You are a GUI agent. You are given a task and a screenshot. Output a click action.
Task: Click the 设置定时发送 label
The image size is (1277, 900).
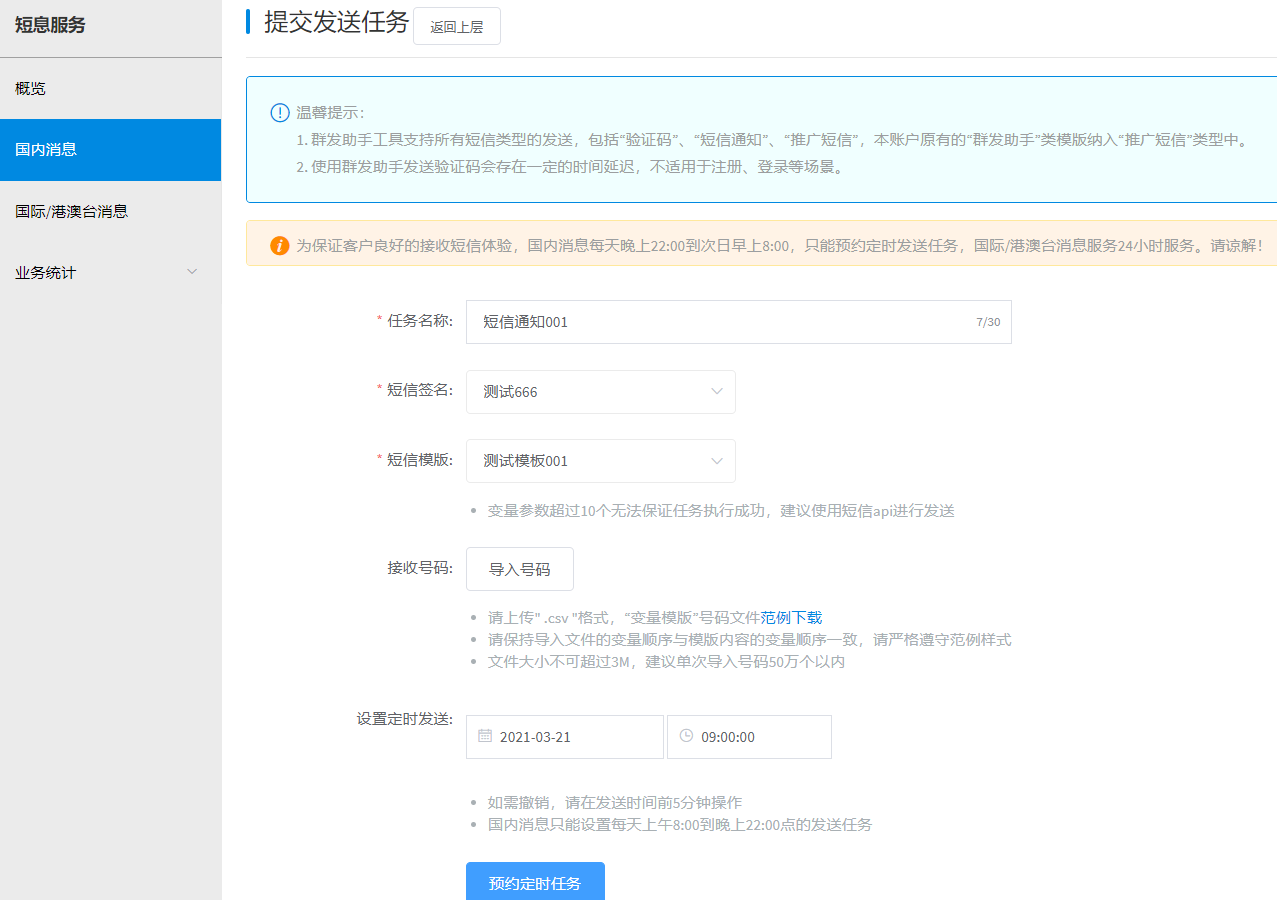405,719
